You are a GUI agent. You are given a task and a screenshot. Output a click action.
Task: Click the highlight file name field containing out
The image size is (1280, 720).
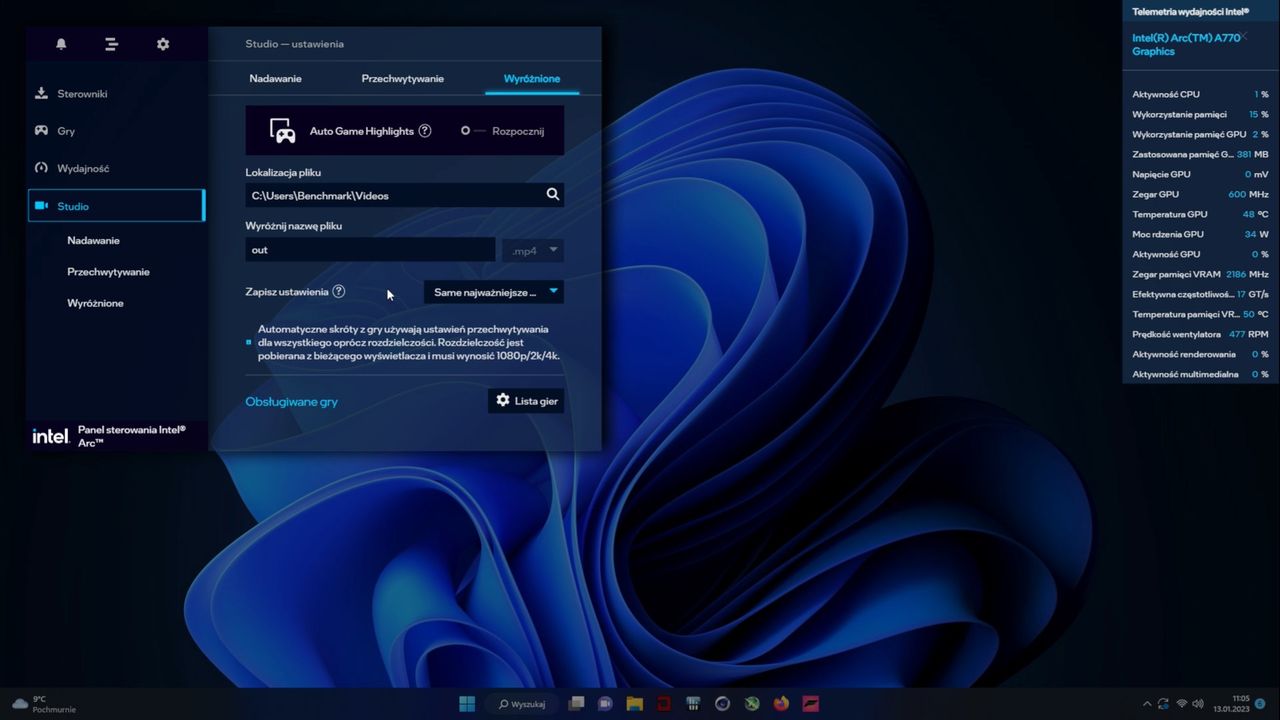click(370, 250)
